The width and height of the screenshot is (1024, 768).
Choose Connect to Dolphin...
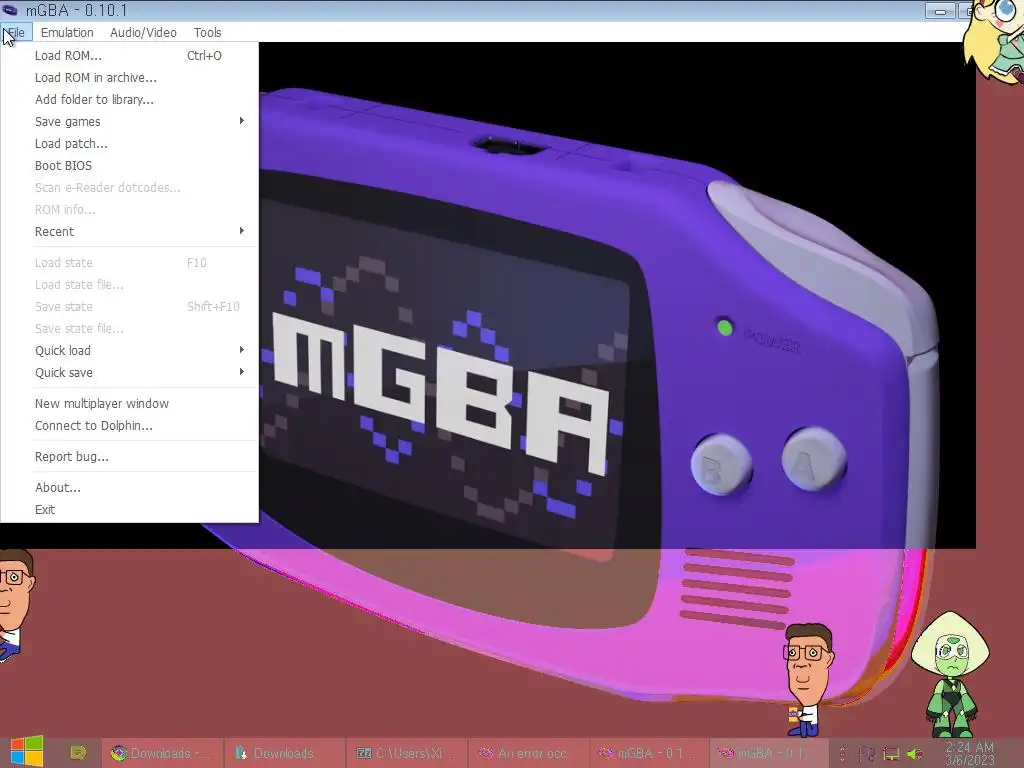(x=129, y=426)
